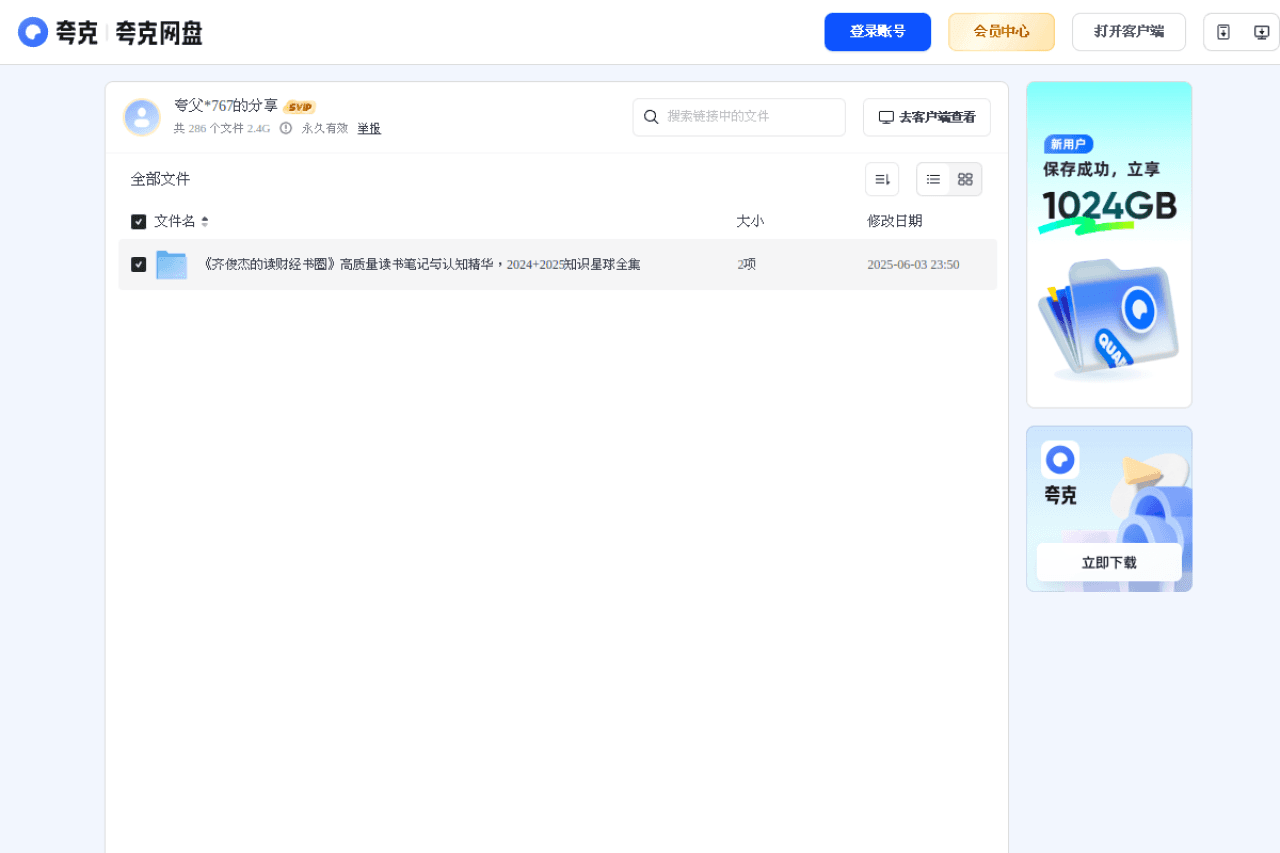
Task: Switch to 全部文件 tab
Action: click(160, 179)
